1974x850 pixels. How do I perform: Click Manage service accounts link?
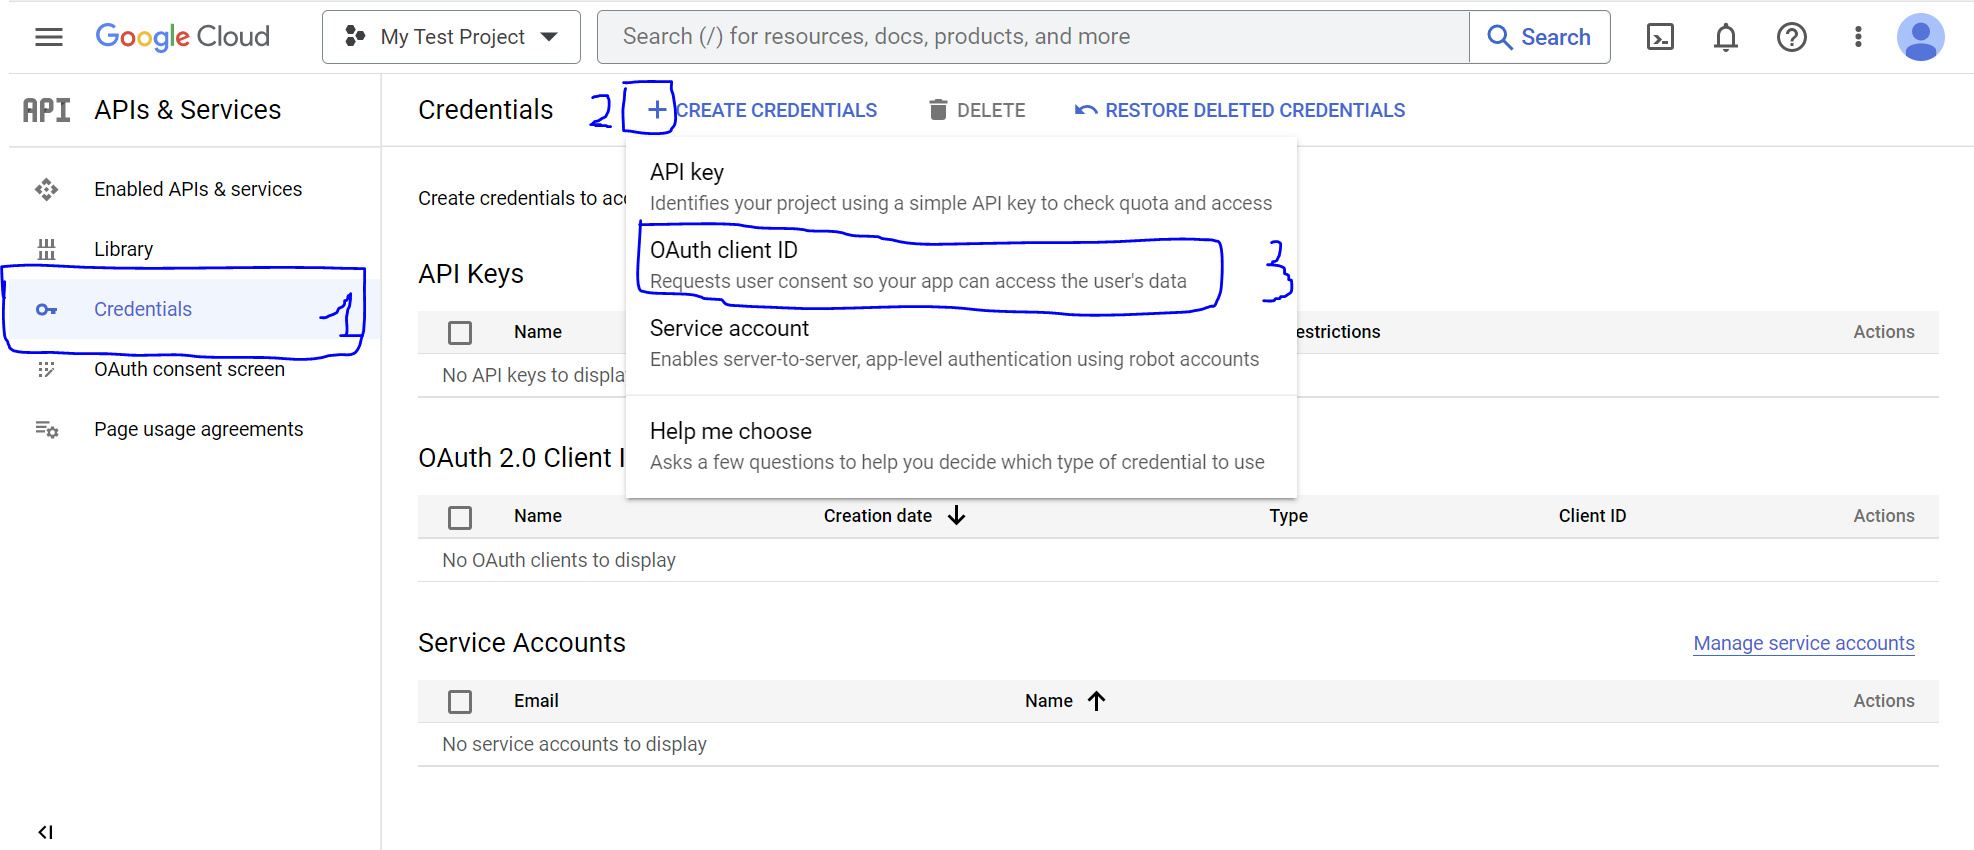1803,643
